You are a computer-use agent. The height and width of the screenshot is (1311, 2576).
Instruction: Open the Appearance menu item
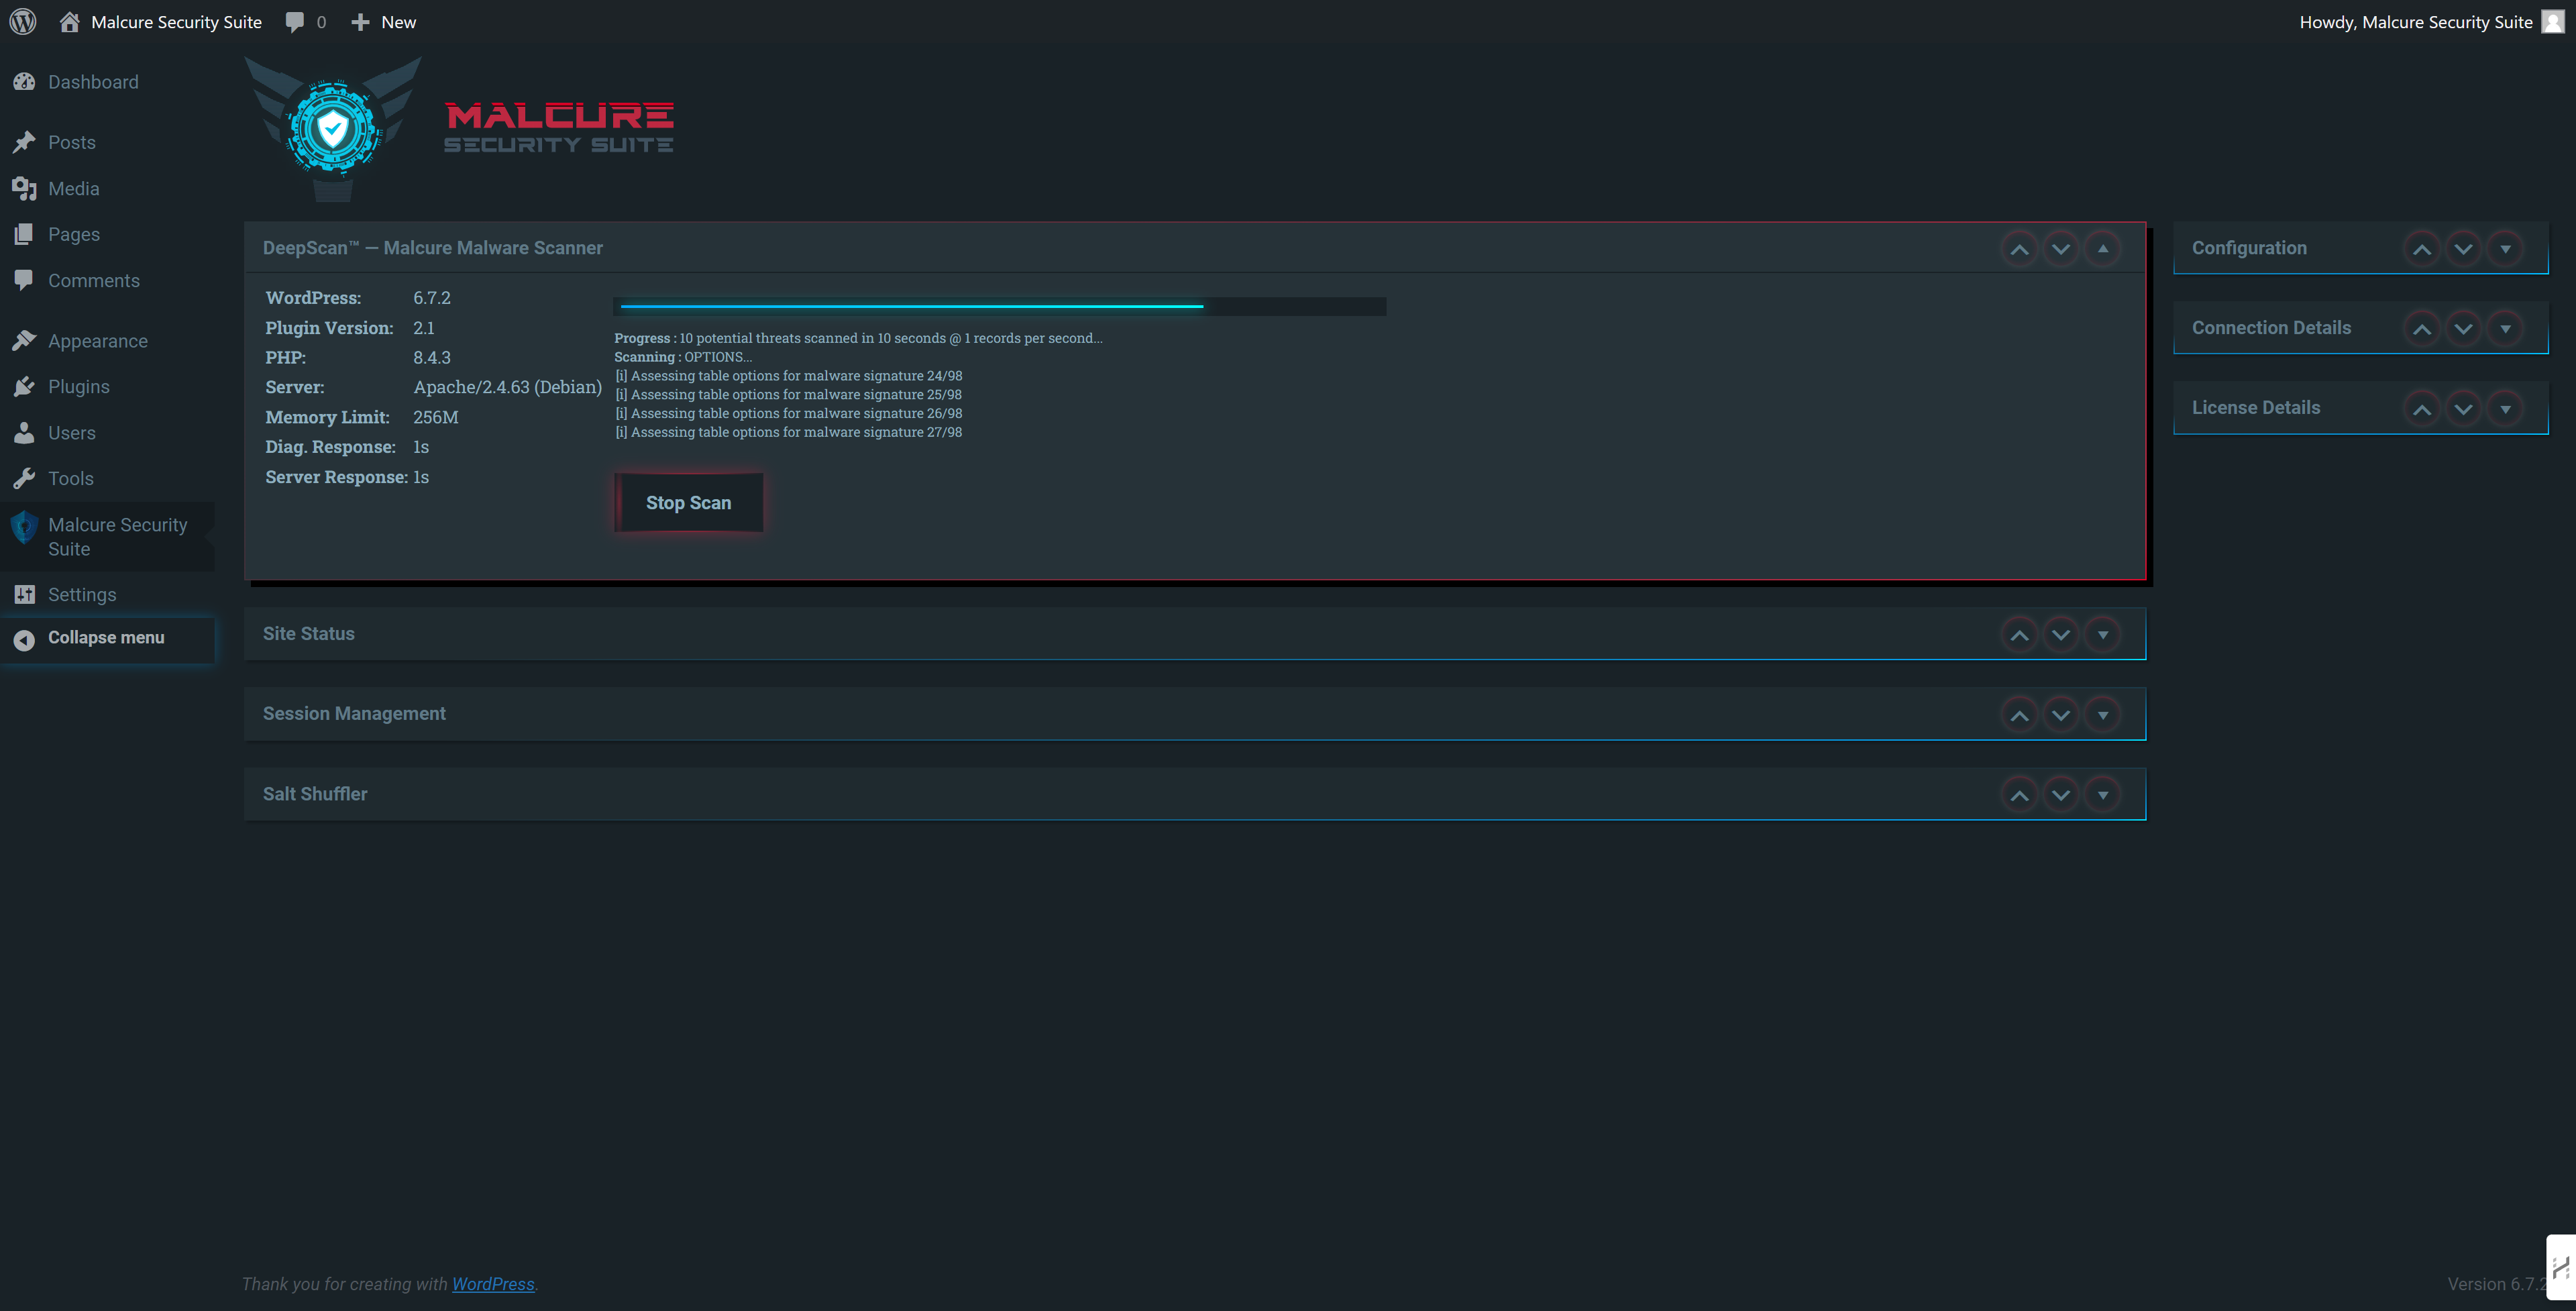tap(97, 341)
